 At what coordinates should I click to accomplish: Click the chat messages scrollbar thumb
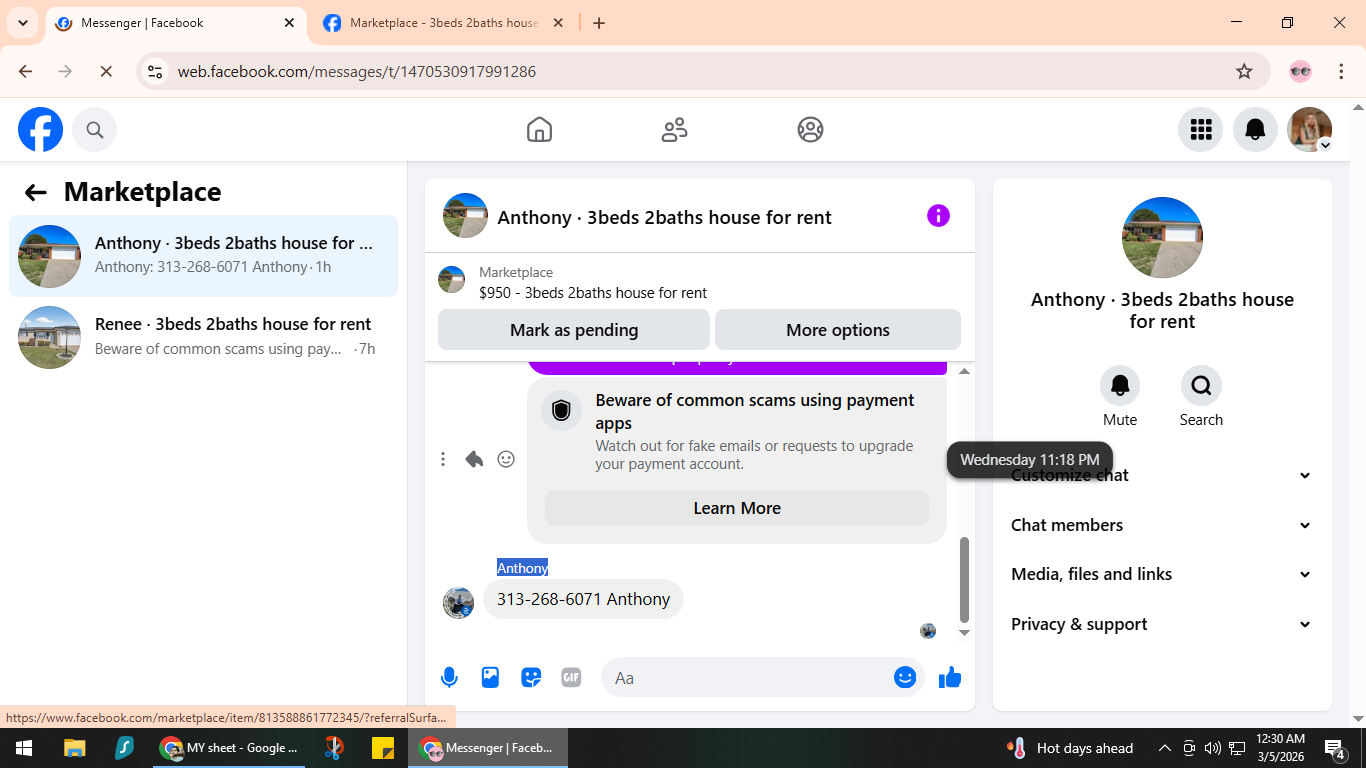pos(964,580)
